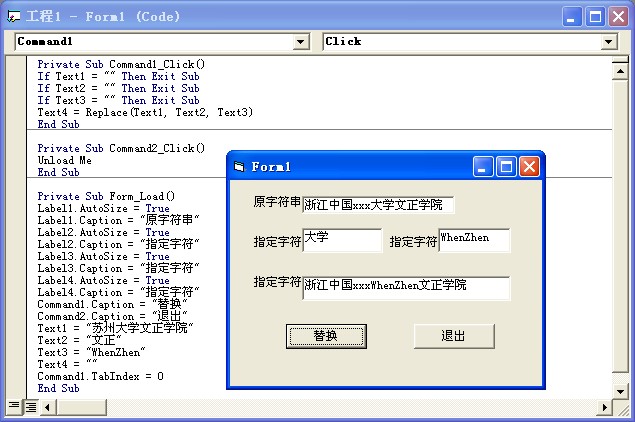Click the line 'Command1.Caption = "替换"'
The height and width of the screenshot is (422, 635).
[112, 304]
